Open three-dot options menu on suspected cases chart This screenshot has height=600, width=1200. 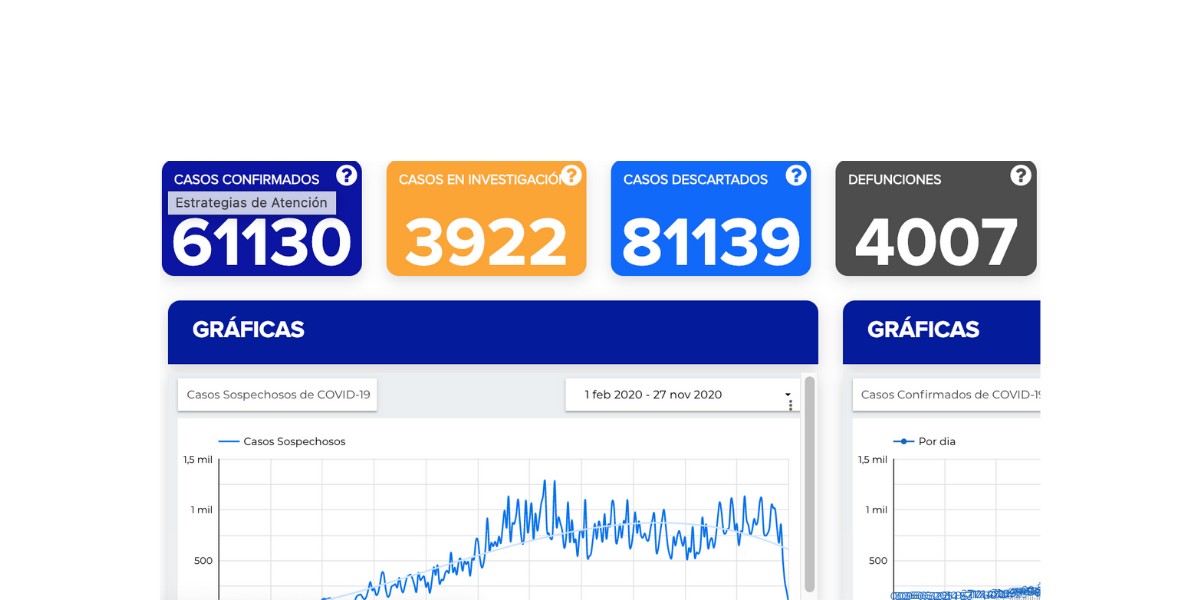point(790,405)
